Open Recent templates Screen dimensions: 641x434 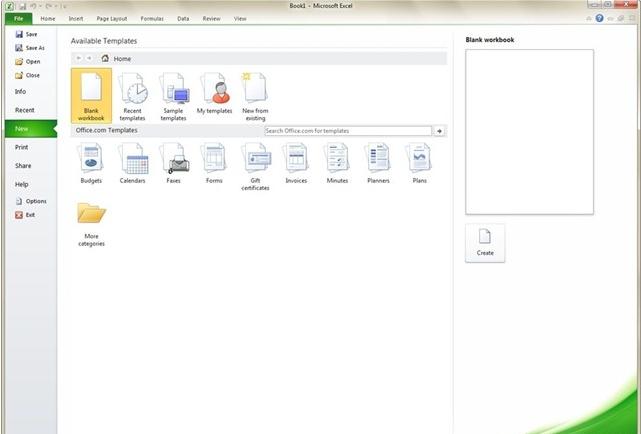tap(132, 96)
